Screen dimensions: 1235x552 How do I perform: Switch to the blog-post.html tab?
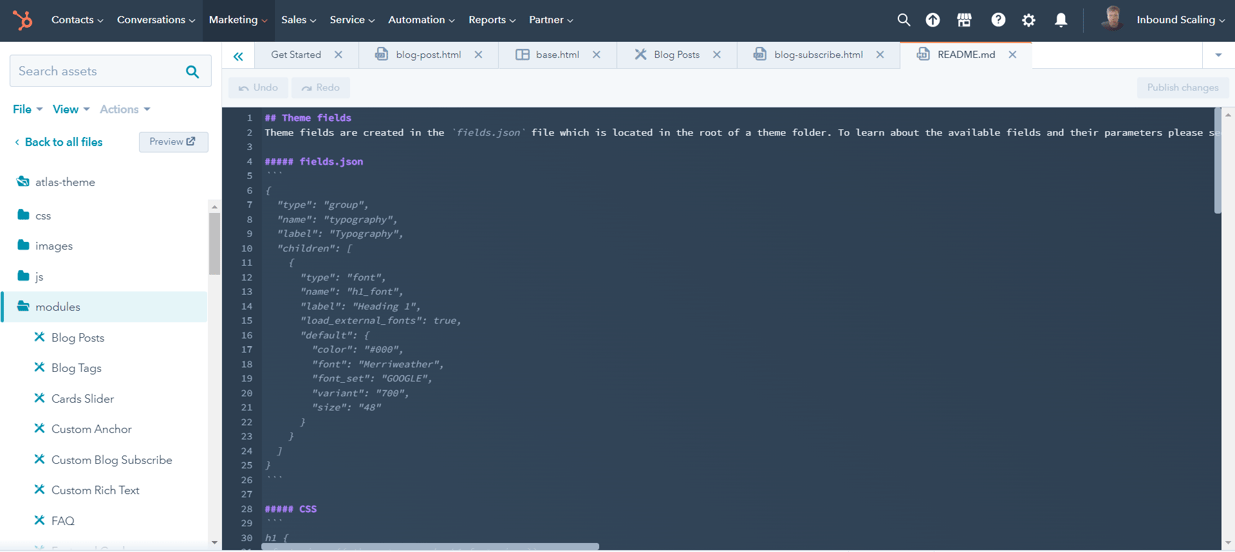tap(428, 55)
